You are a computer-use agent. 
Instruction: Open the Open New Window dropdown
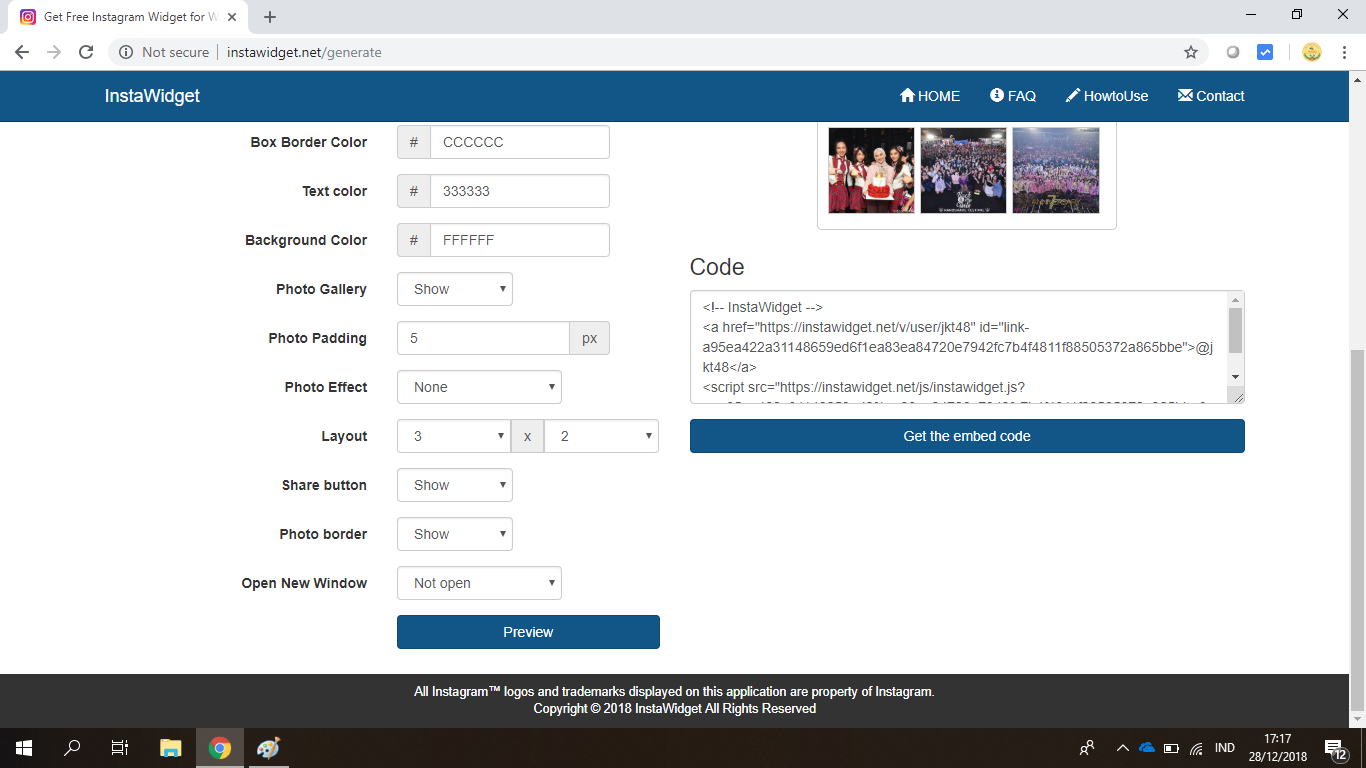[x=479, y=583]
